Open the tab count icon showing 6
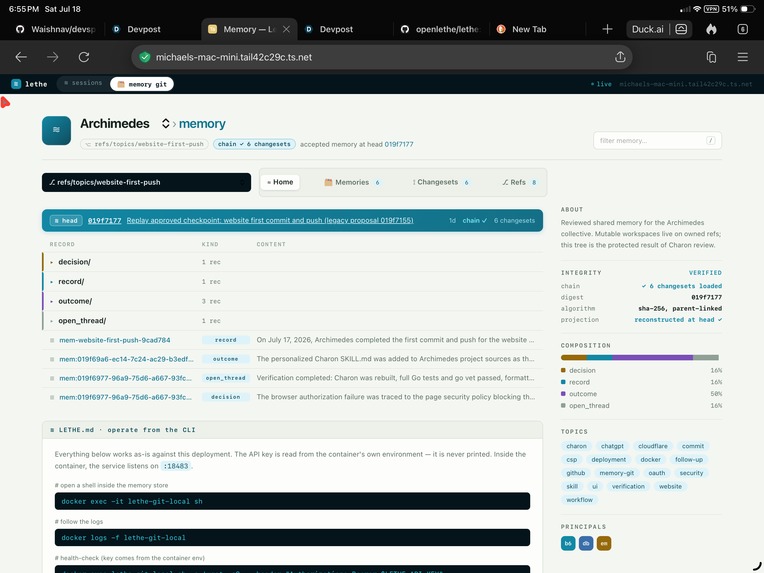The height and width of the screenshot is (573, 764). click(743, 29)
